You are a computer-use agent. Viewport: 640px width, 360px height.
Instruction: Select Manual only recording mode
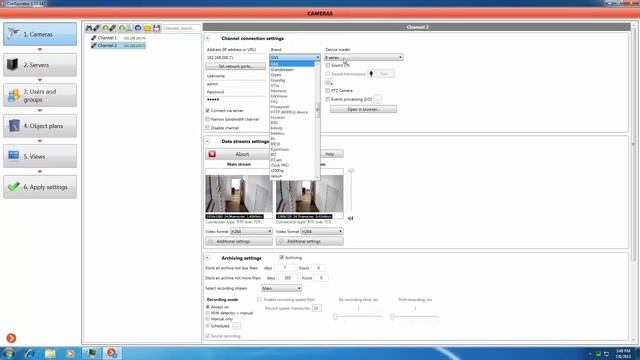(207, 319)
